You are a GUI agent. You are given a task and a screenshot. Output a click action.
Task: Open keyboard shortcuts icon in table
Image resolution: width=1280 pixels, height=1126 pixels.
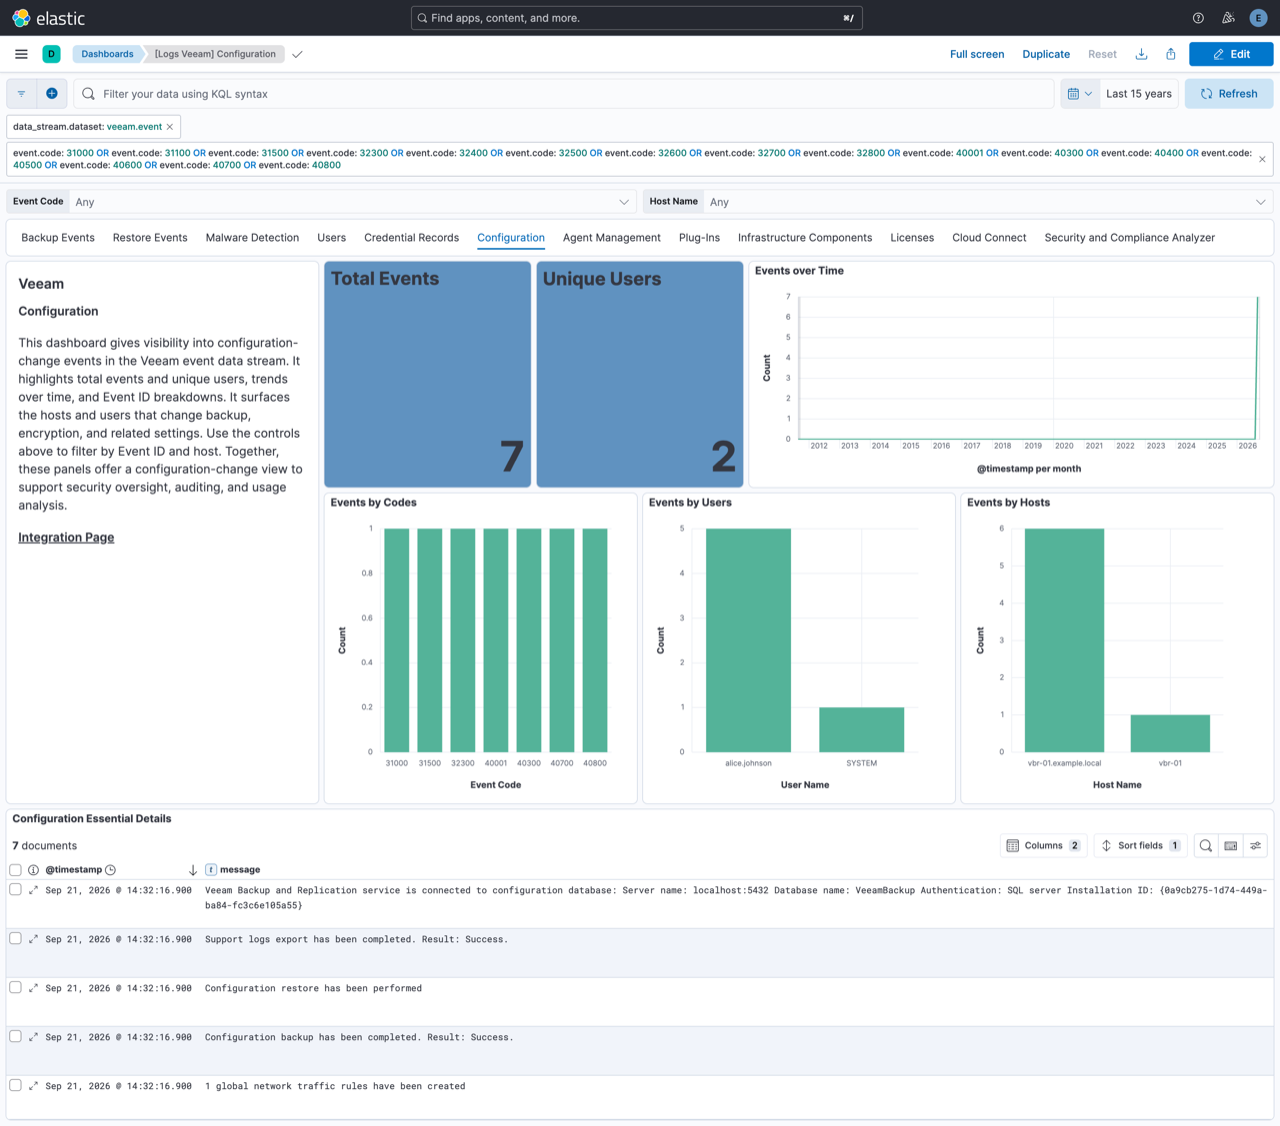pos(1231,846)
